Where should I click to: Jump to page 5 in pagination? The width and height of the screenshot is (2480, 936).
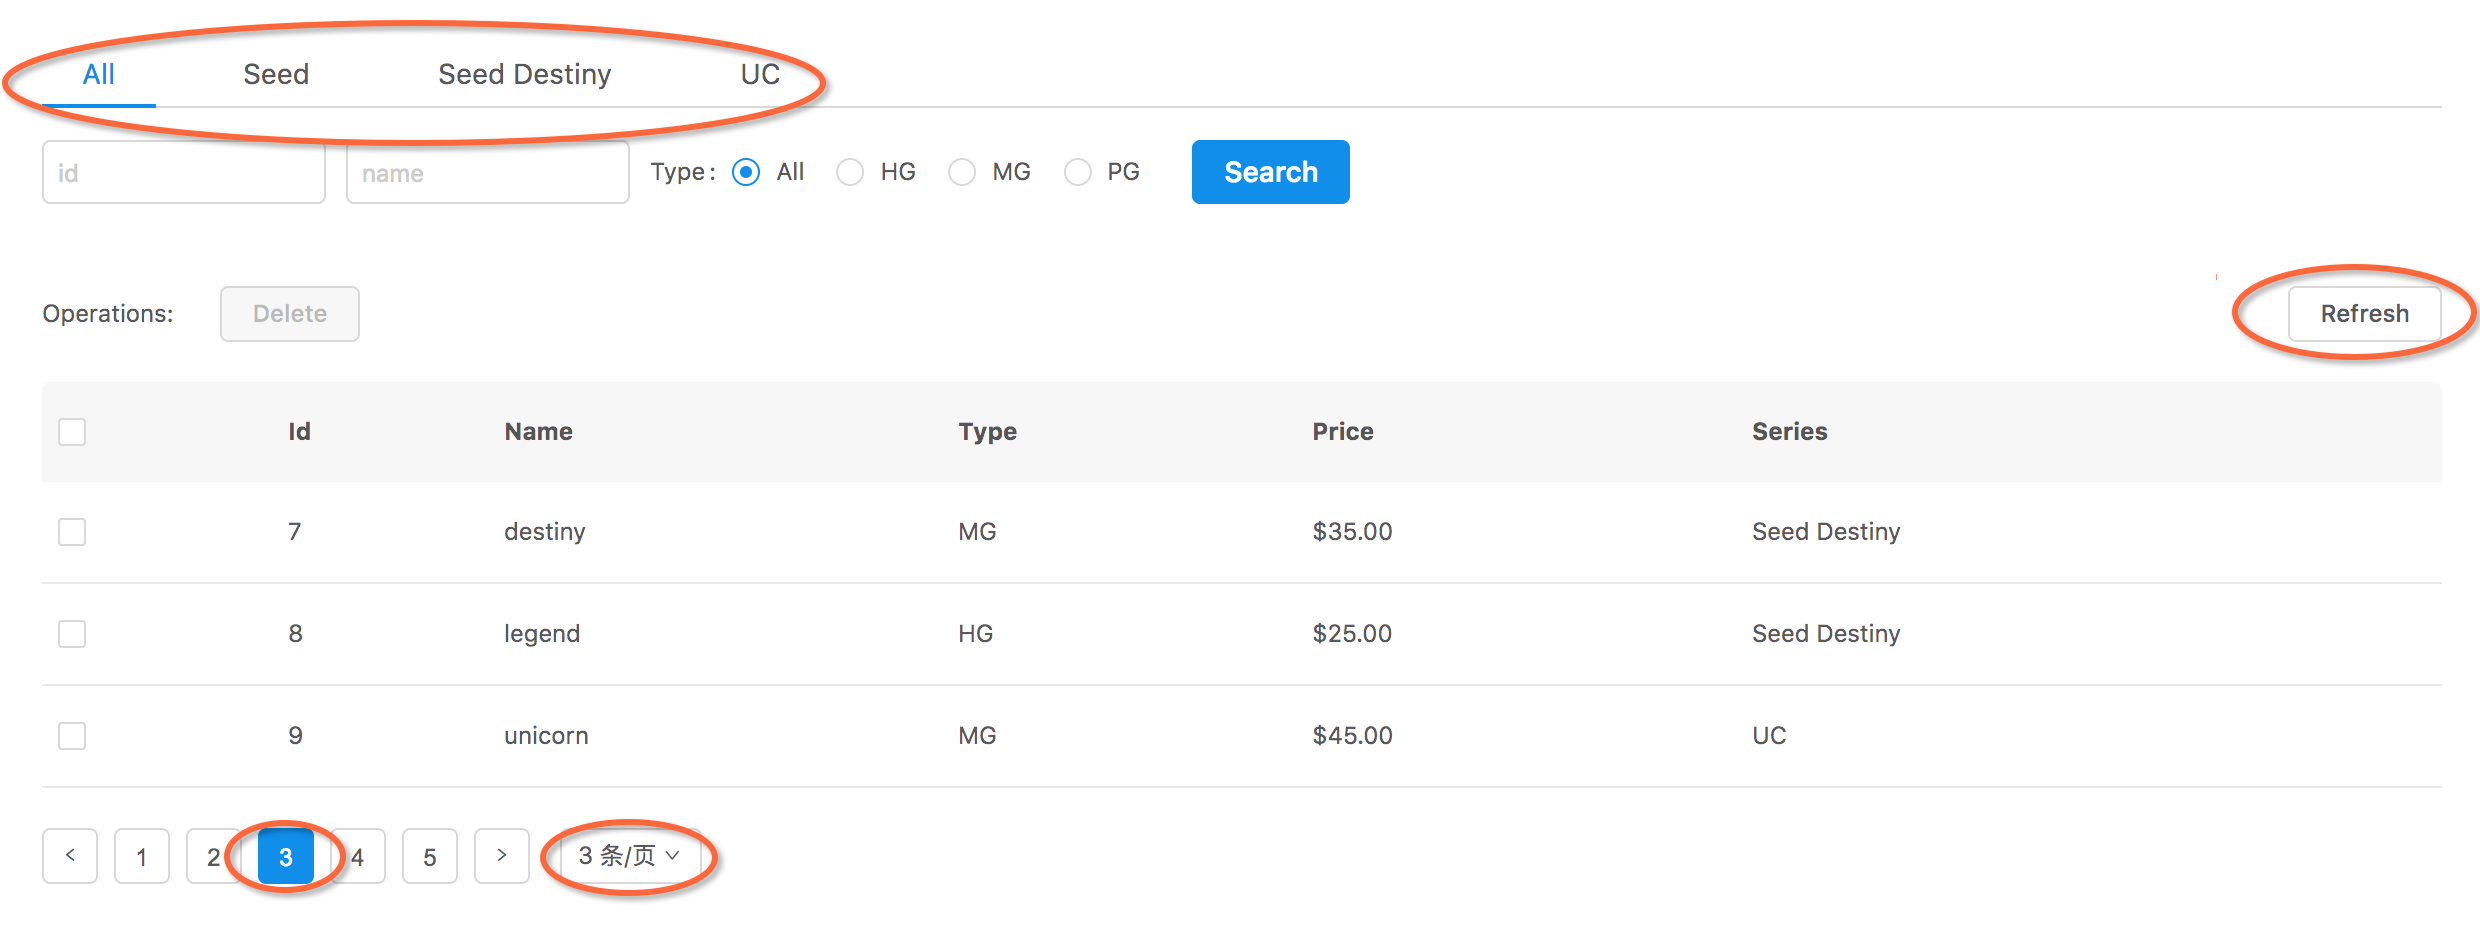tap(430, 855)
